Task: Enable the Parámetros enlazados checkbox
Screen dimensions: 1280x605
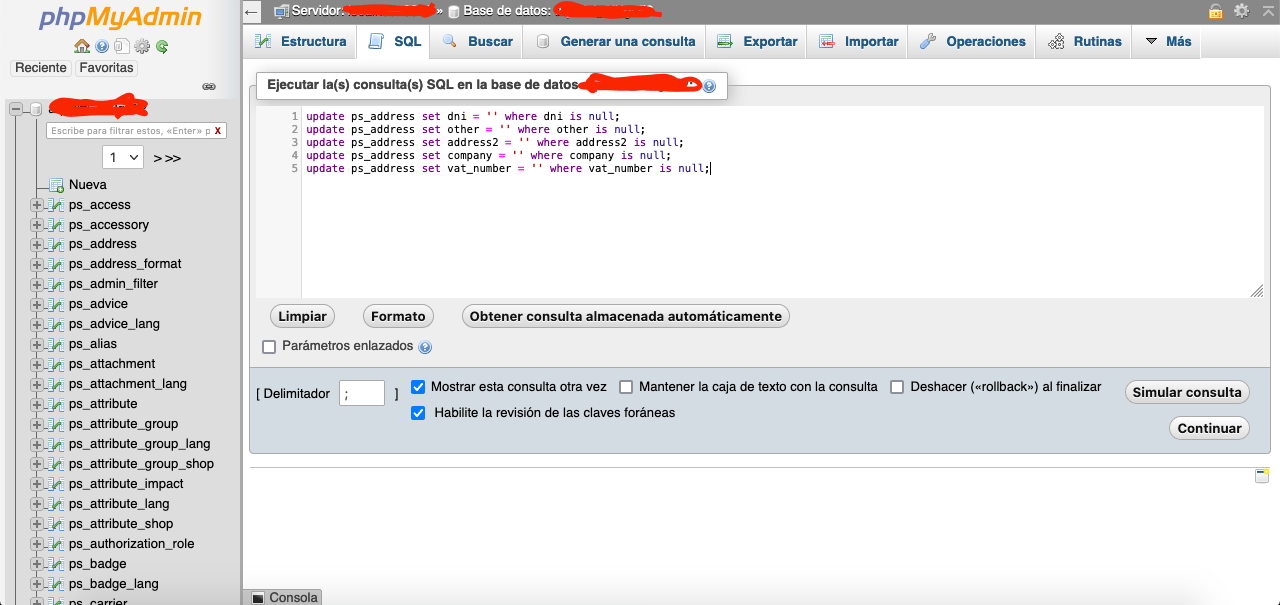Action: [268, 347]
